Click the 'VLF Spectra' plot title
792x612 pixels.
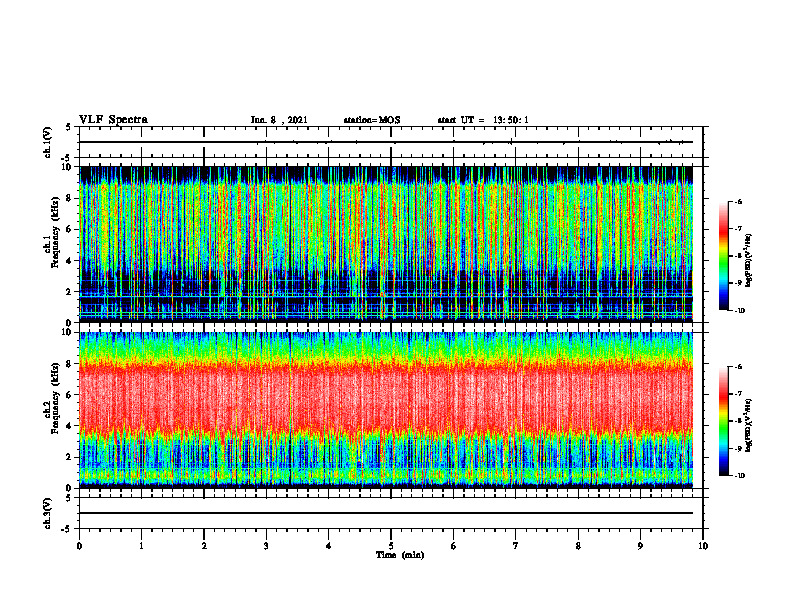point(113,120)
